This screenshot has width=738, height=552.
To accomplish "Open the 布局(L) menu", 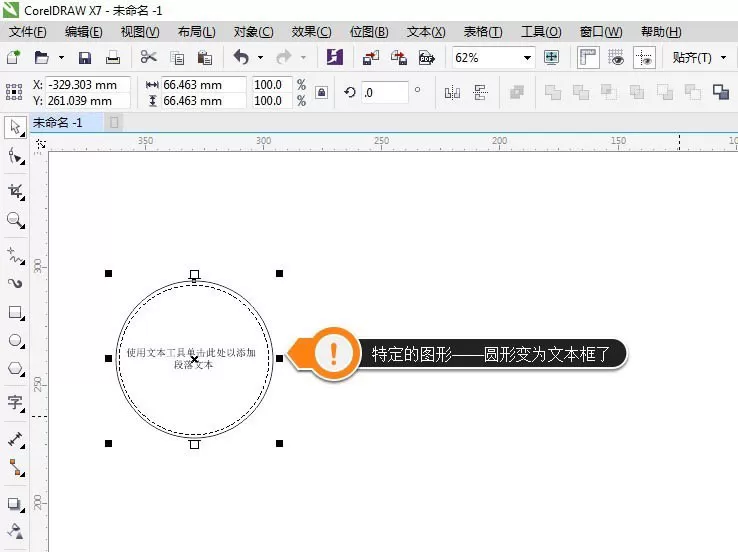I will 196,32.
